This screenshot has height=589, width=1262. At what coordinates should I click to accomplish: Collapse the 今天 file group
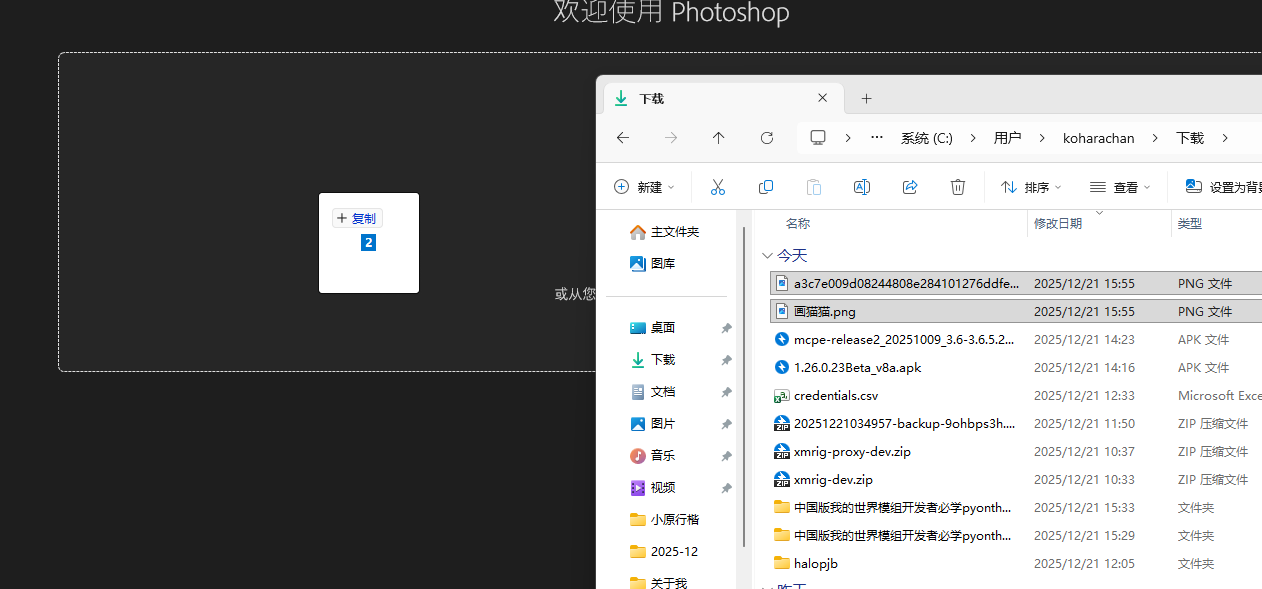767,256
